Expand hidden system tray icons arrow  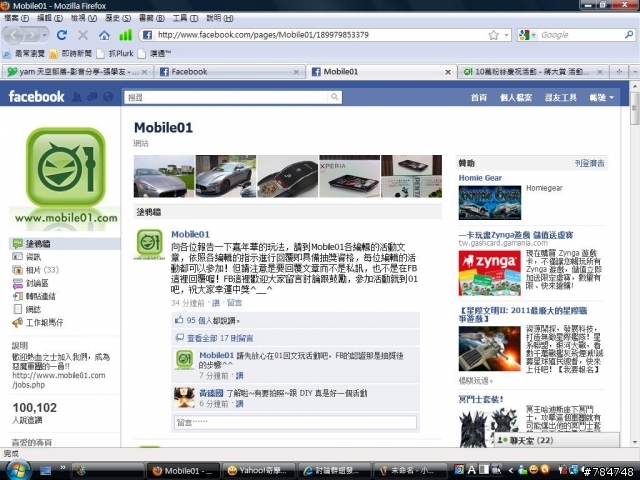coord(511,471)
